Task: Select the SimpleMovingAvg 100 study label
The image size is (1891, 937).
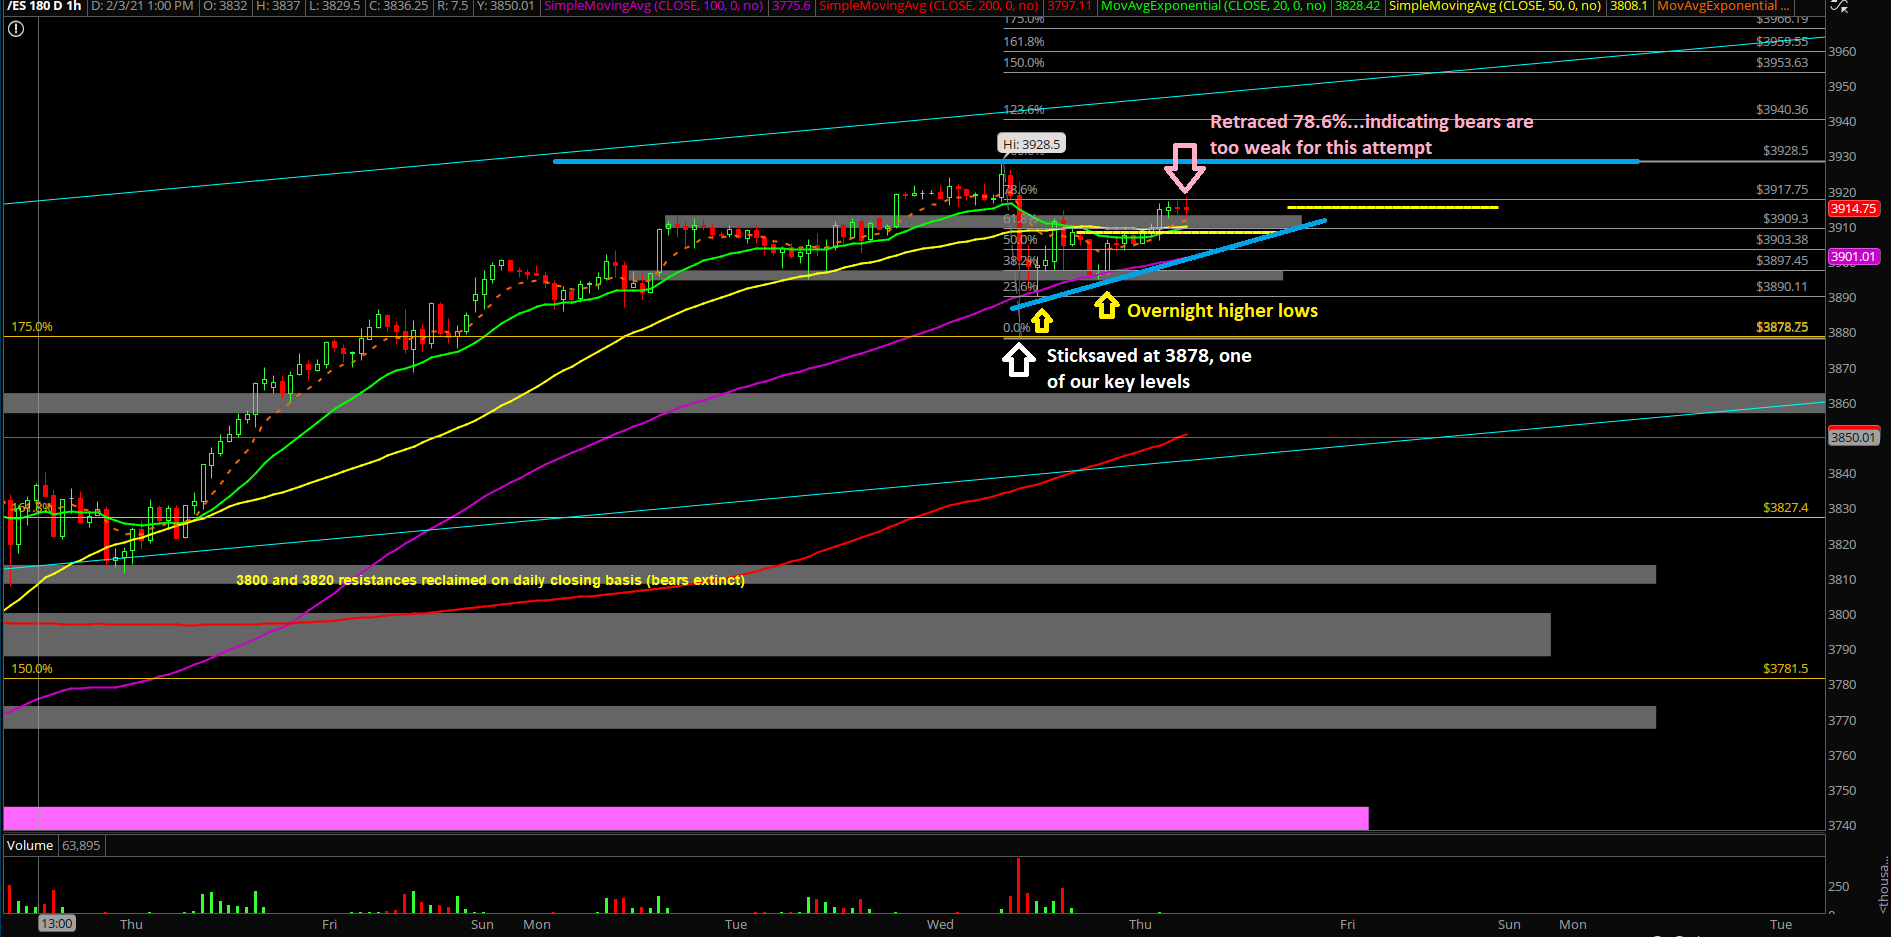Action: (x=653, y=6)
